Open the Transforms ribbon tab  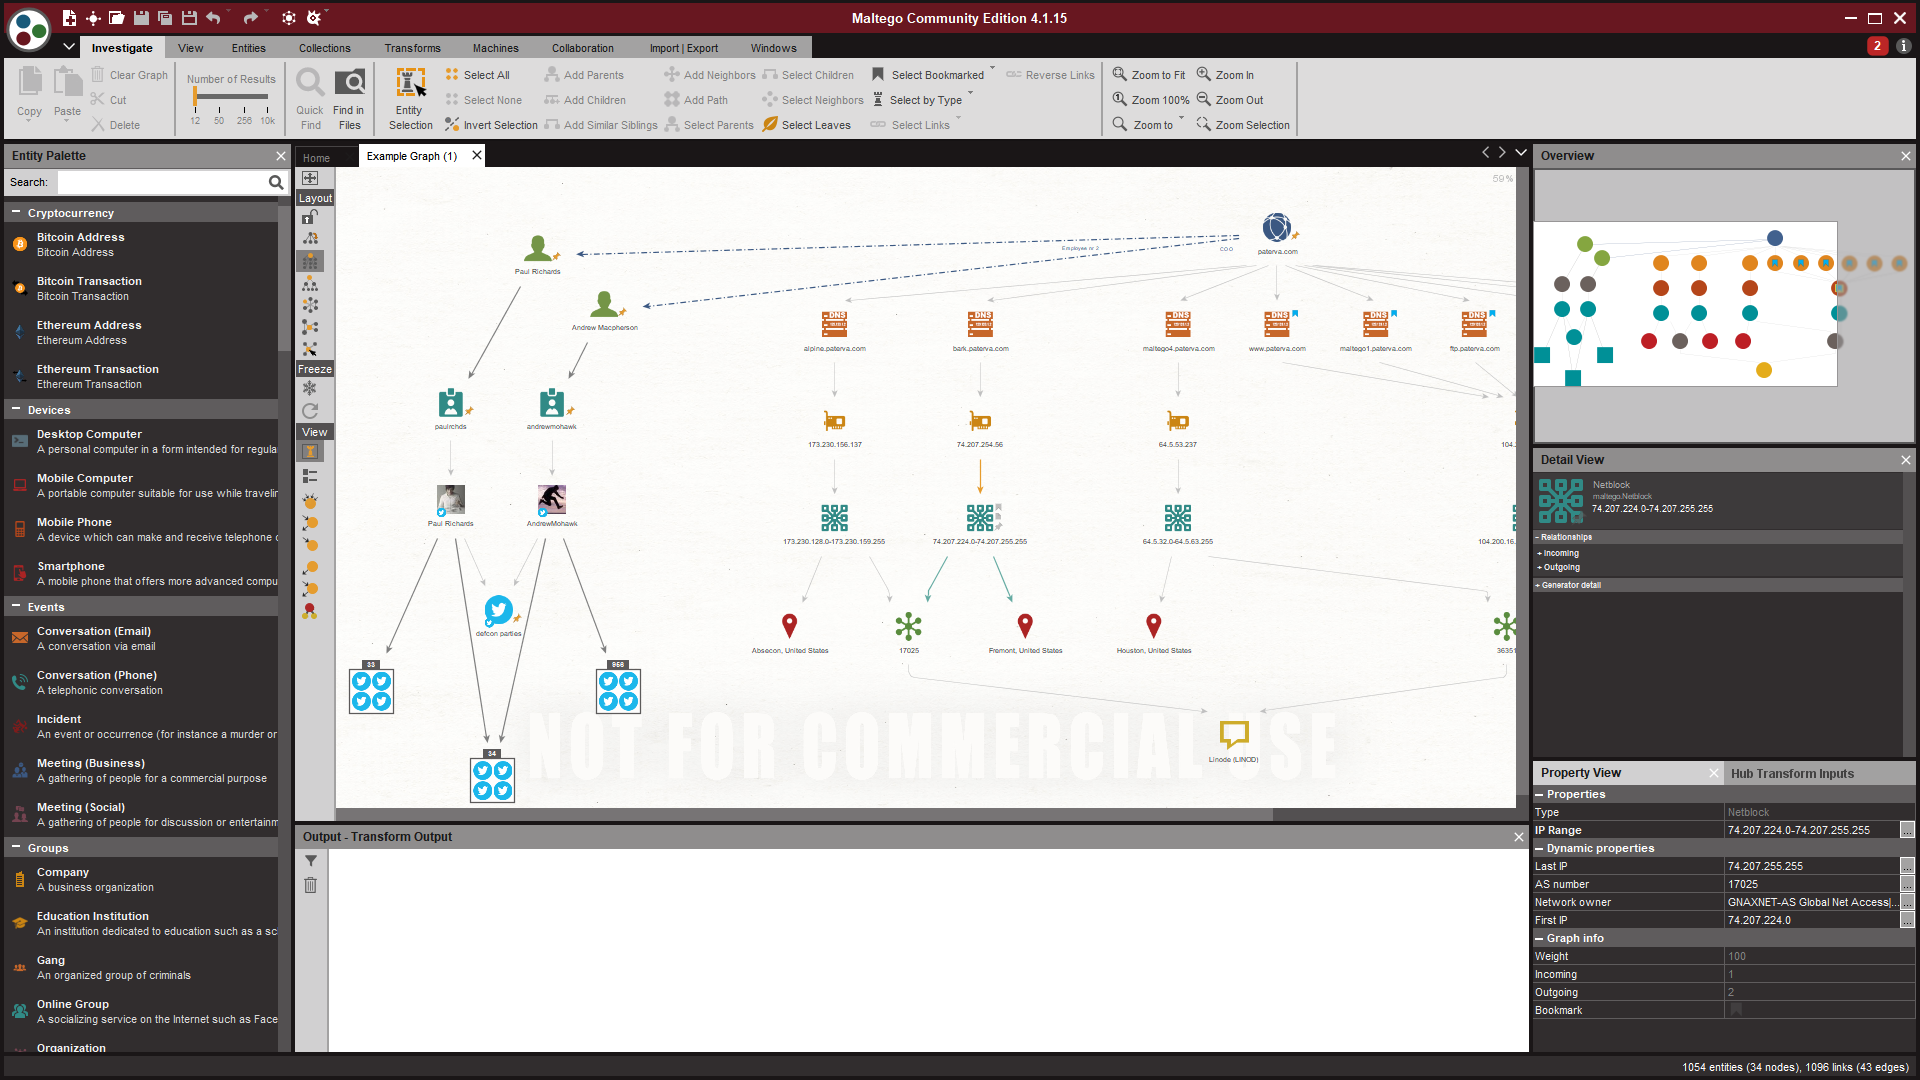coord(412,48)
